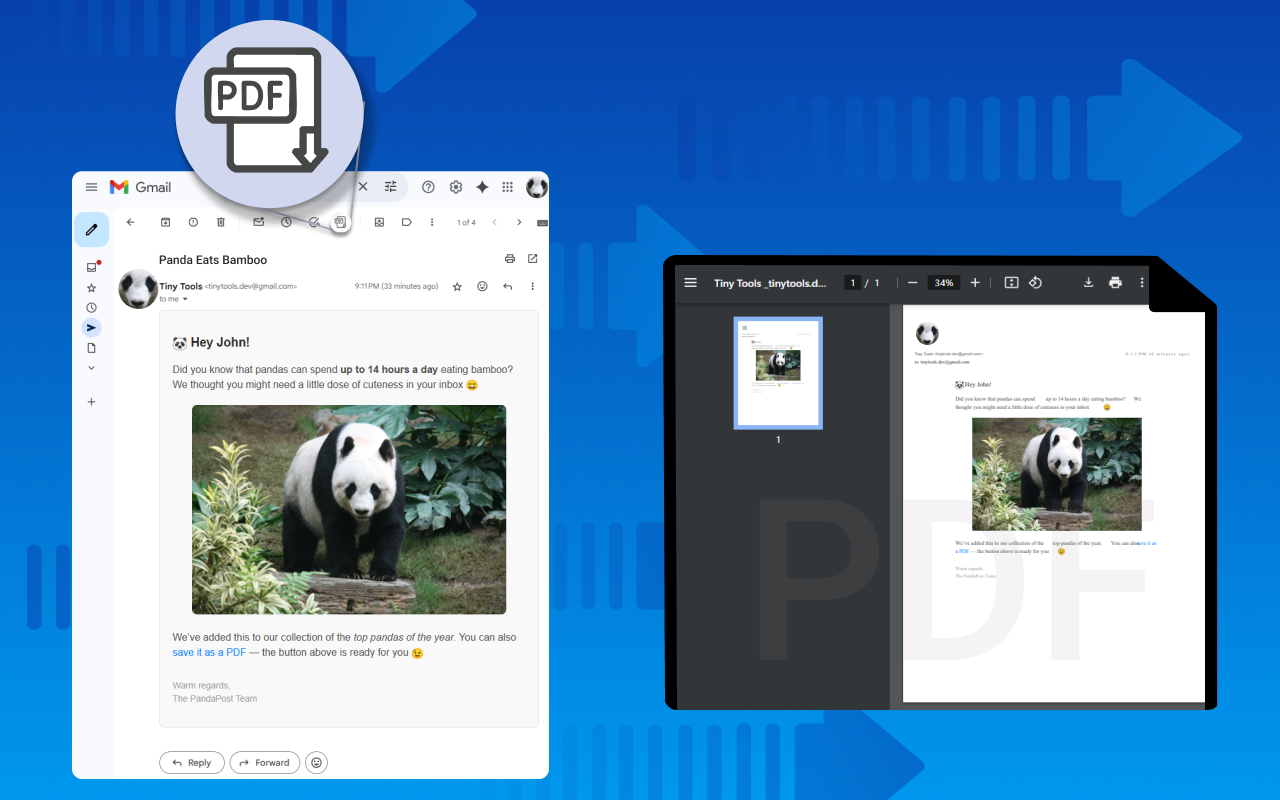This screenshot has width=1280, height=800.
Task: Click the Gmail compose pencil button
Action: (x=91, y=230)
